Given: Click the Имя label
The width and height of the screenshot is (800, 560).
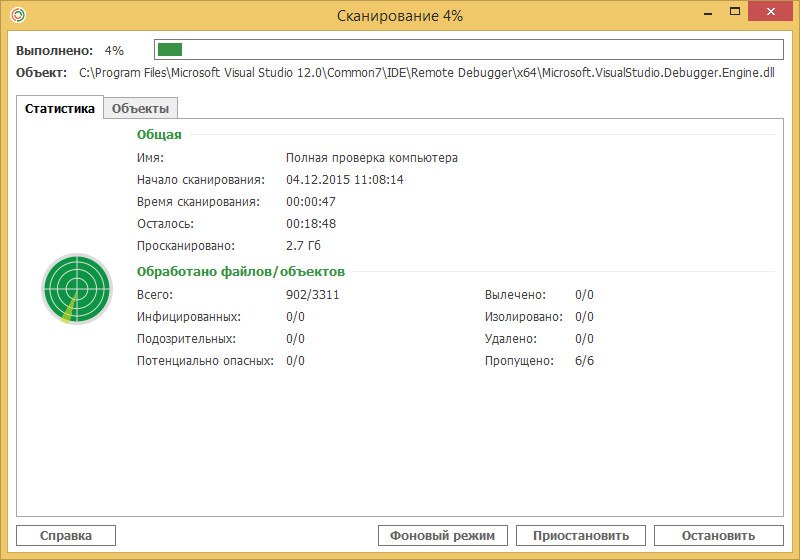Looking at the screenshot, I should (x=150, y=158).
